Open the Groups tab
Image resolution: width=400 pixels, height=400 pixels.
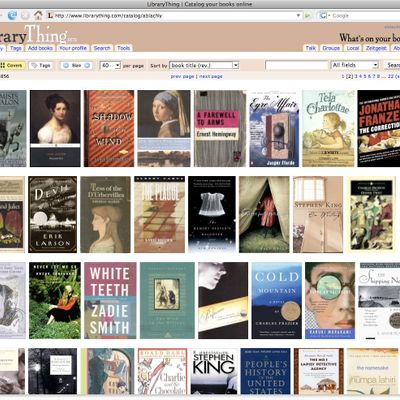click(x=331, y=48)
